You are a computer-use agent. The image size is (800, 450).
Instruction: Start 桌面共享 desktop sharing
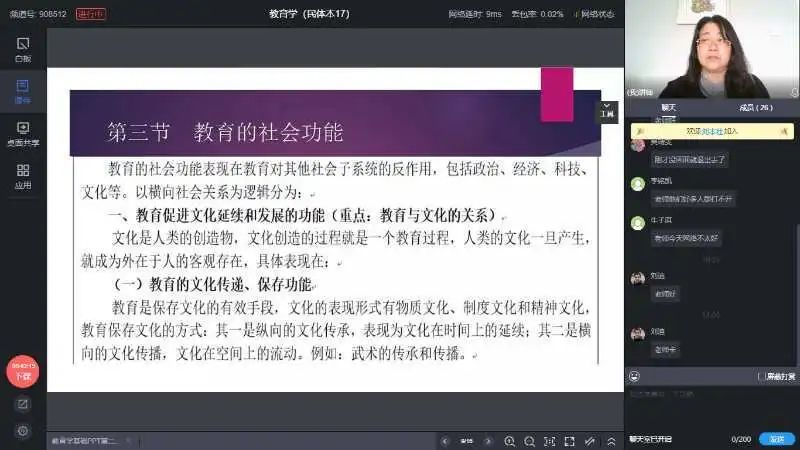[23, 134]
